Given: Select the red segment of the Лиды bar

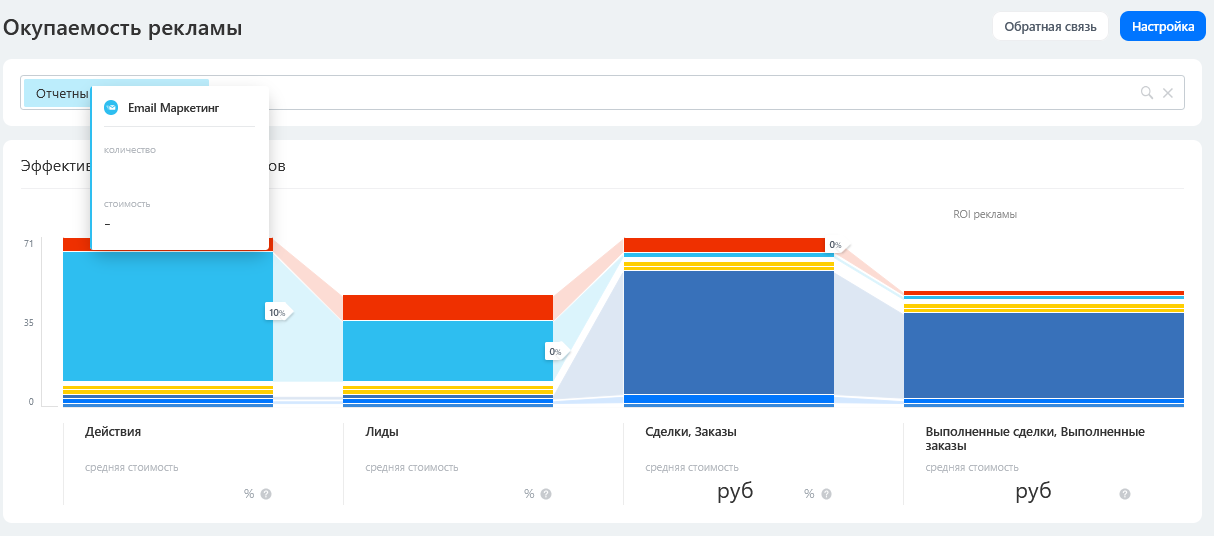Looking at the screenshot, I should [x=448, y=307].
